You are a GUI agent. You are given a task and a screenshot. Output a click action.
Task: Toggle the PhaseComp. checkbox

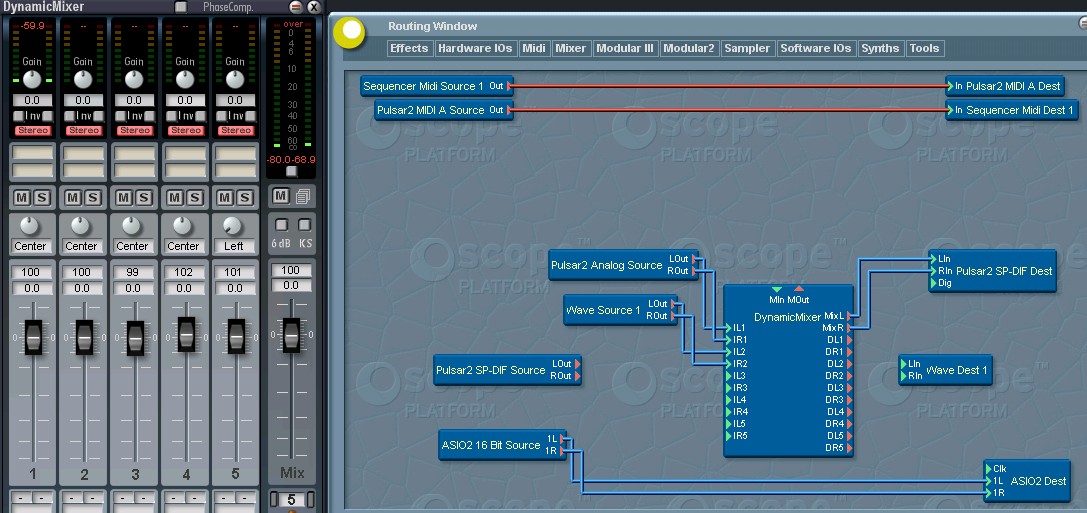[x=181, y=7]
